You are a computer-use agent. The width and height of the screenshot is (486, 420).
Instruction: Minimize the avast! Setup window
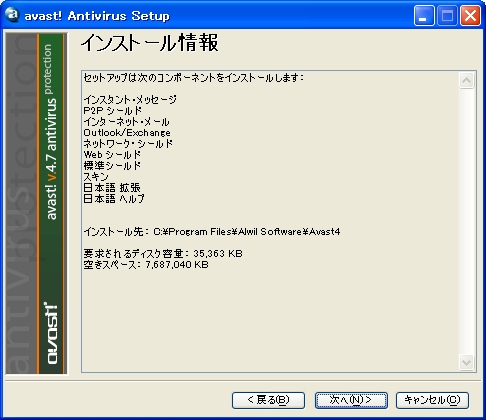[424, 15]
